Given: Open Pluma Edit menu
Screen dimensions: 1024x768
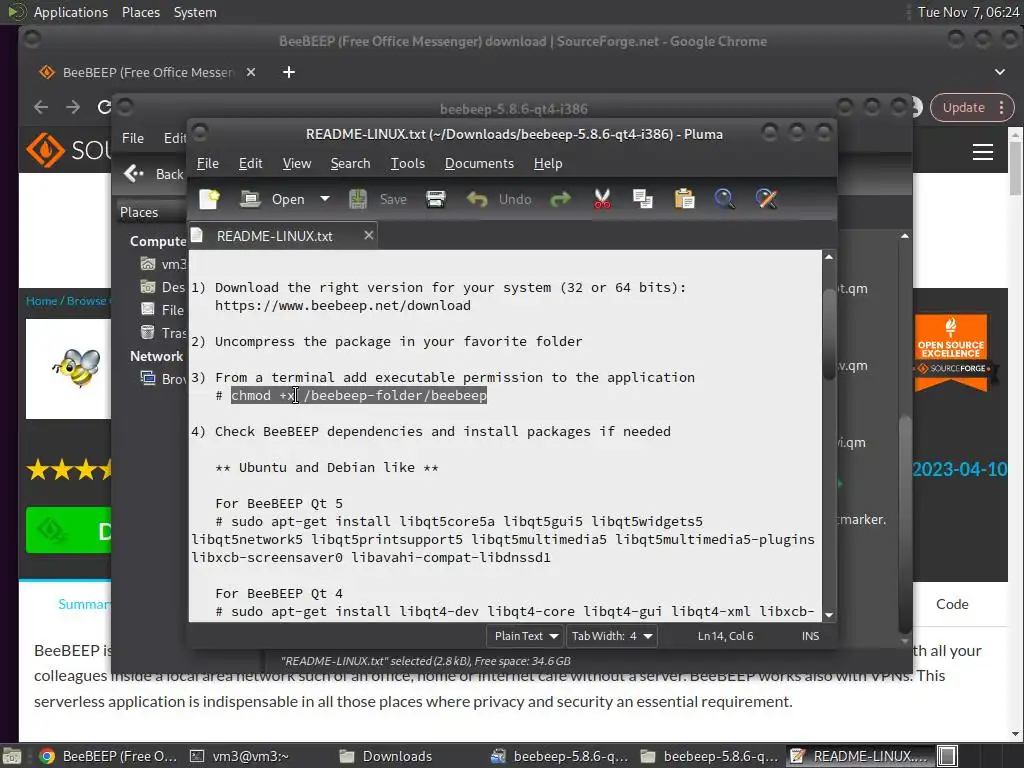Looking at the screenshot, I should [250, 163].
